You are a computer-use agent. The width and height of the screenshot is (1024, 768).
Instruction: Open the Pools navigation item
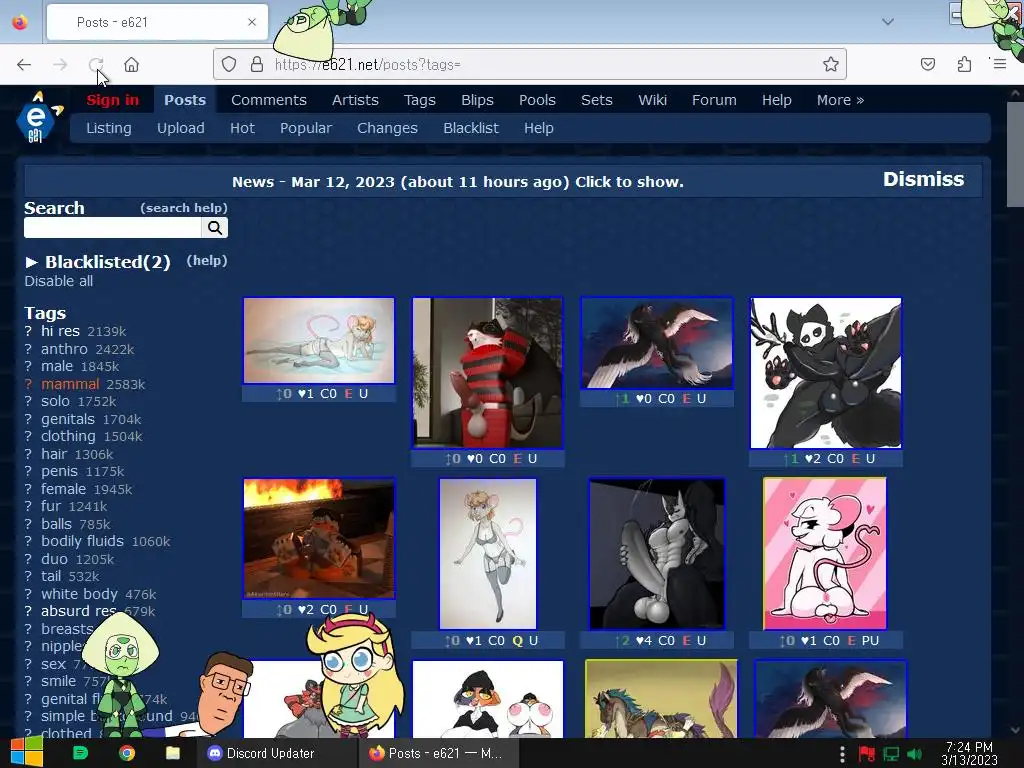point(537,100)
